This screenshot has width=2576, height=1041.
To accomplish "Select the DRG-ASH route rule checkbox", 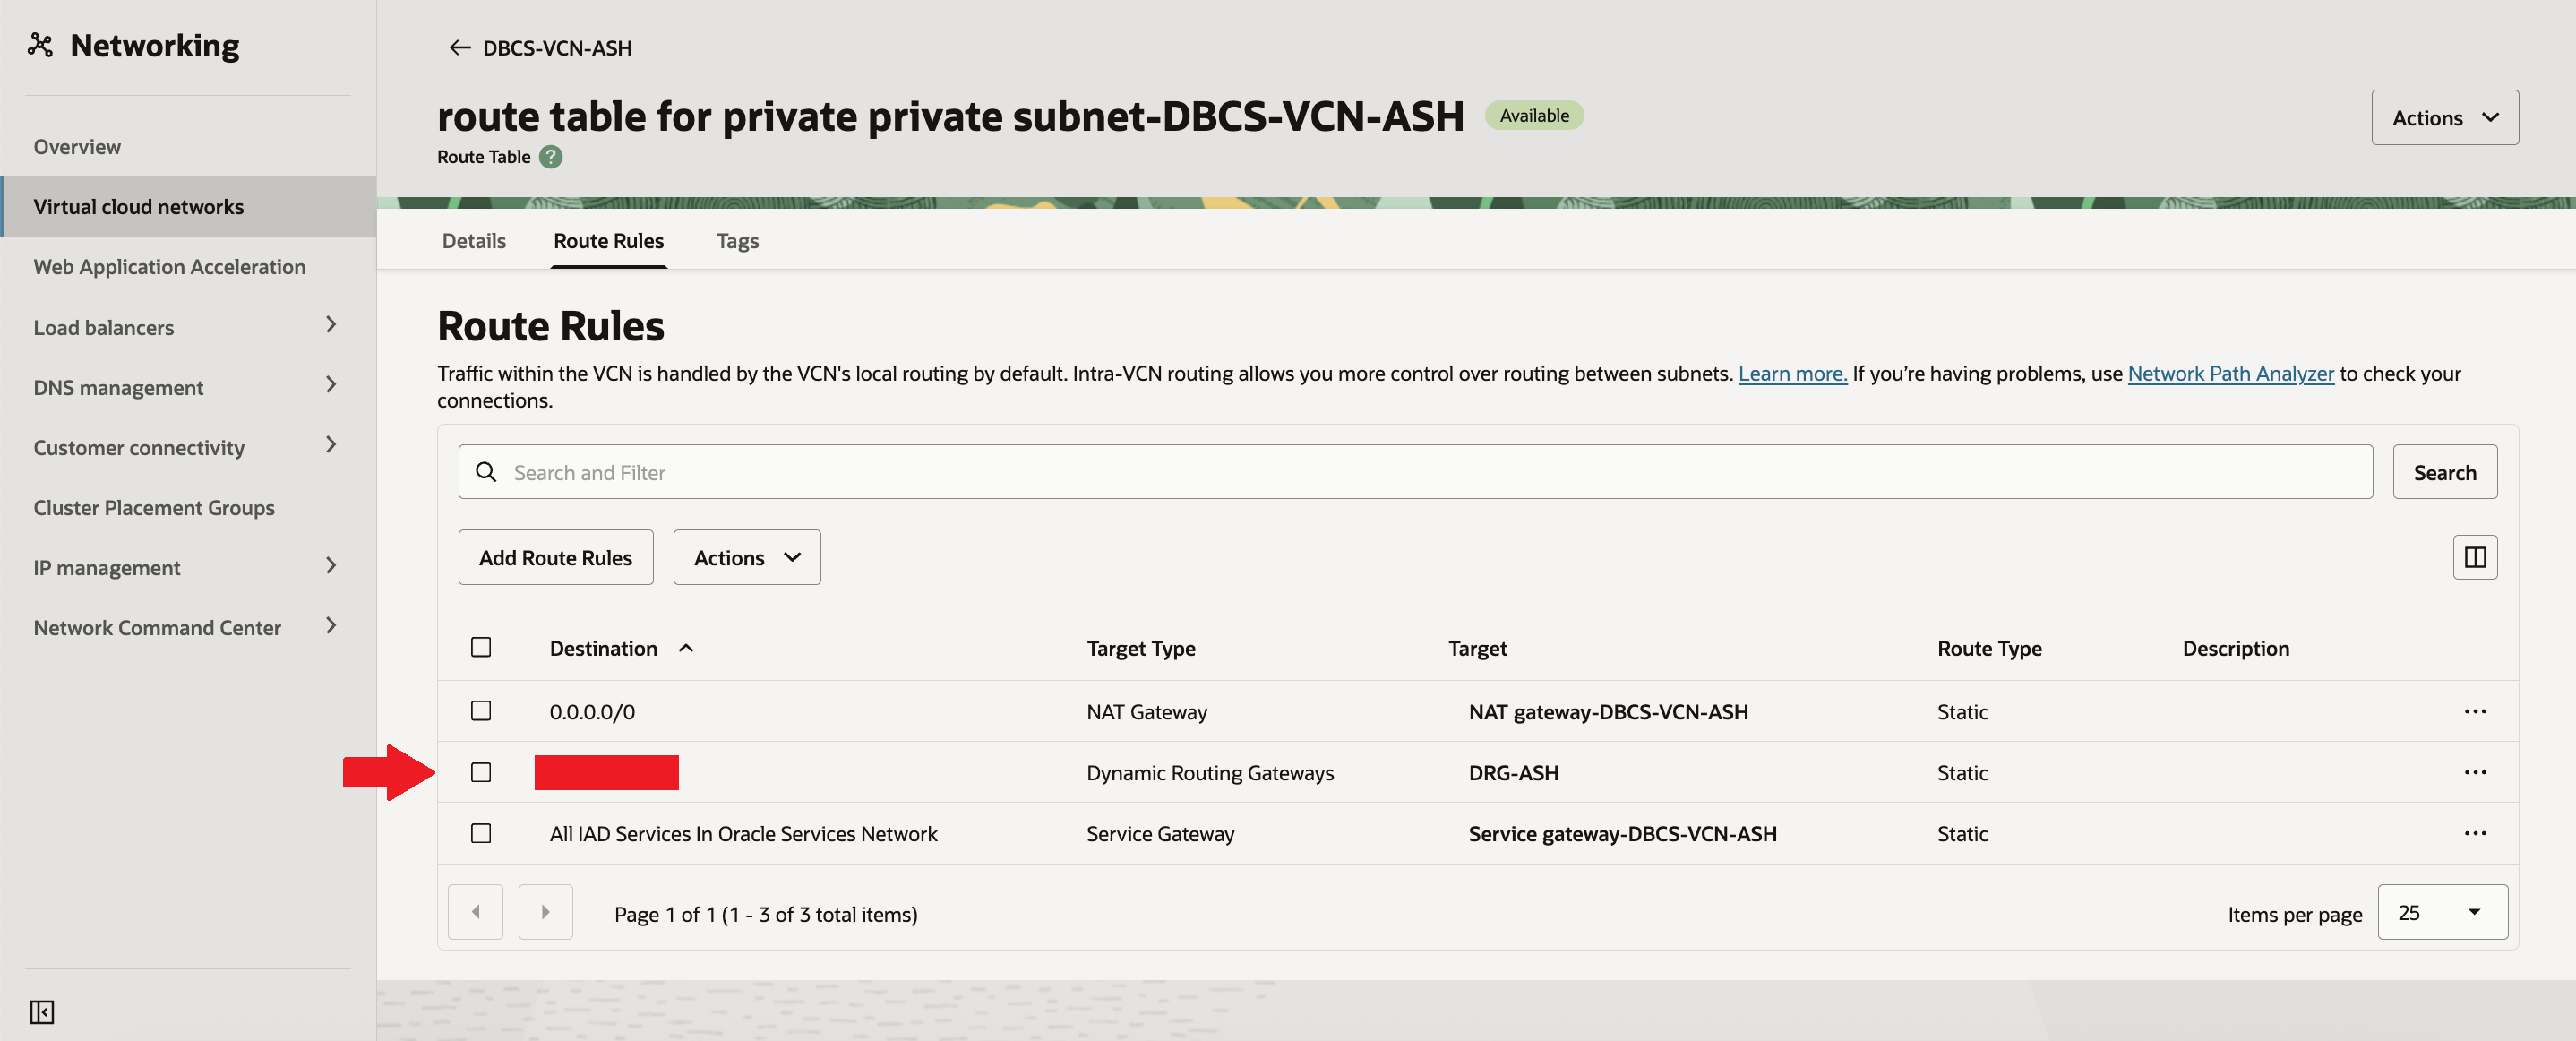I will pyautogui.click(x=481, y=773).
